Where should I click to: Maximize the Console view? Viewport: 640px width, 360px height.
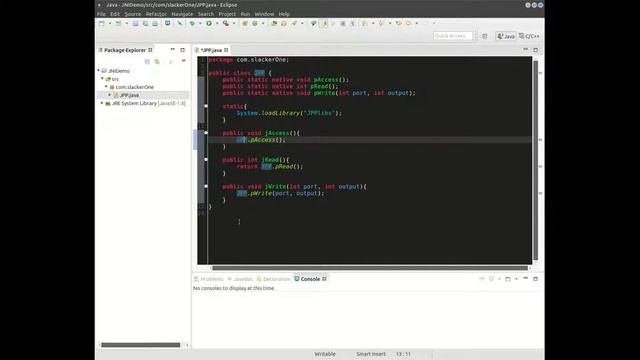pos(536,279)
